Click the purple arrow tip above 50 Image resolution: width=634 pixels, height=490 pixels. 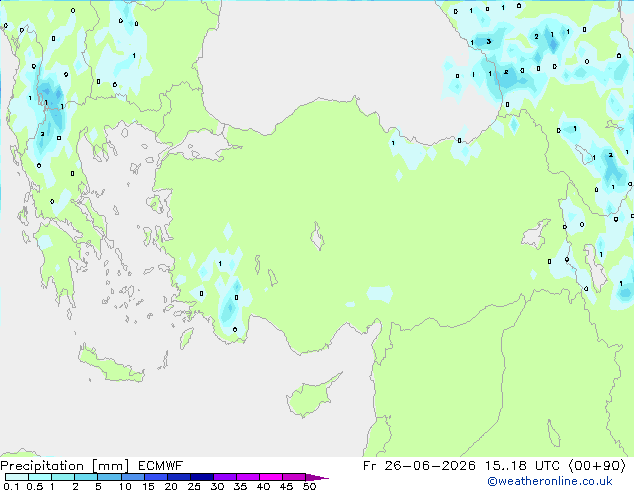(317, 477)
